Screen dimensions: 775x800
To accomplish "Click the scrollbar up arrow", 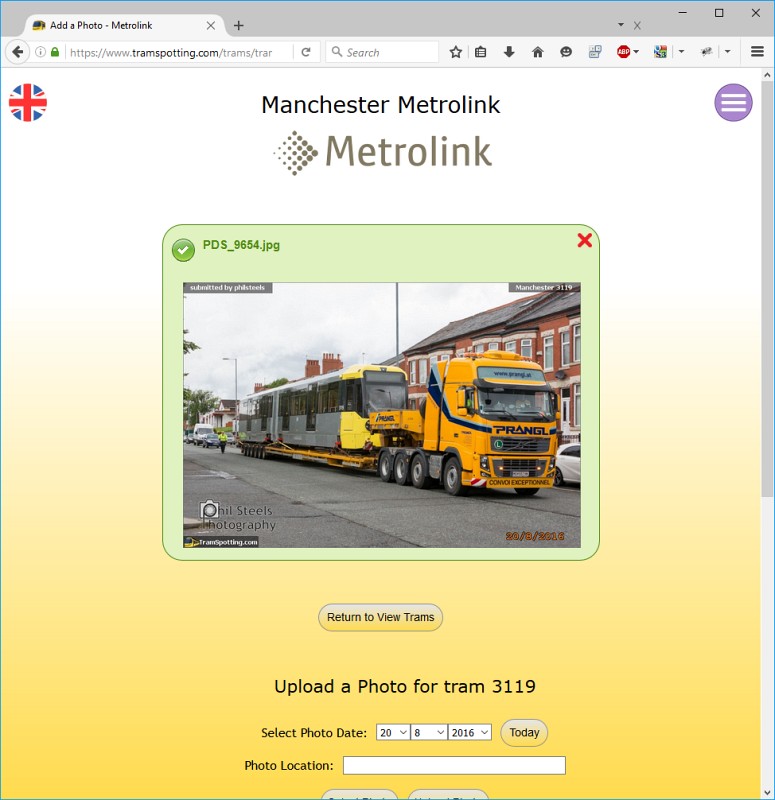I will coord(767,74).
